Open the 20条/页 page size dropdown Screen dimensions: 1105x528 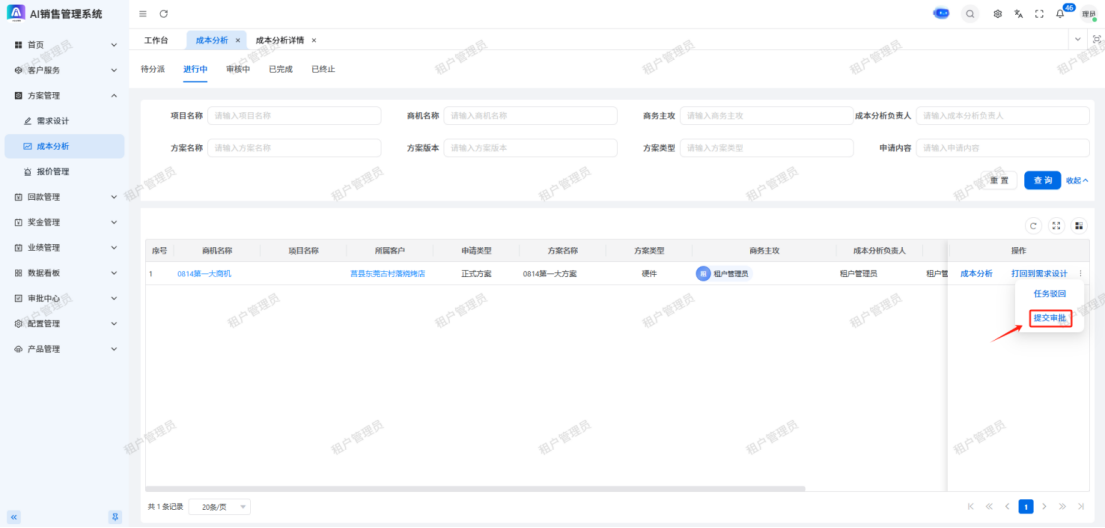219,507
